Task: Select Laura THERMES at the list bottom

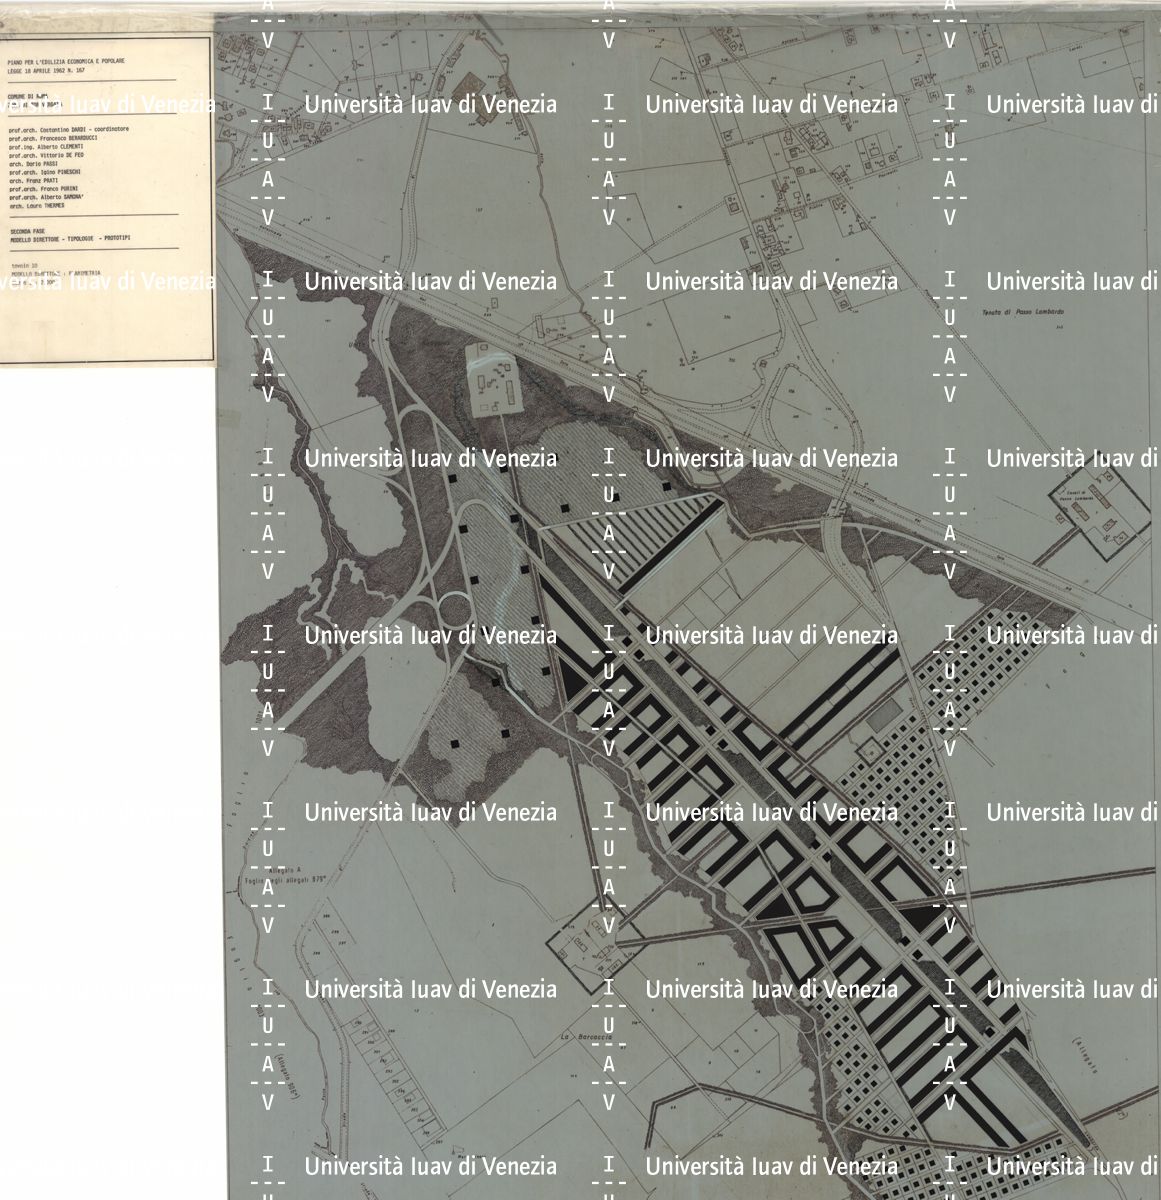Action: pyautogui.click(x=37, y=205)
